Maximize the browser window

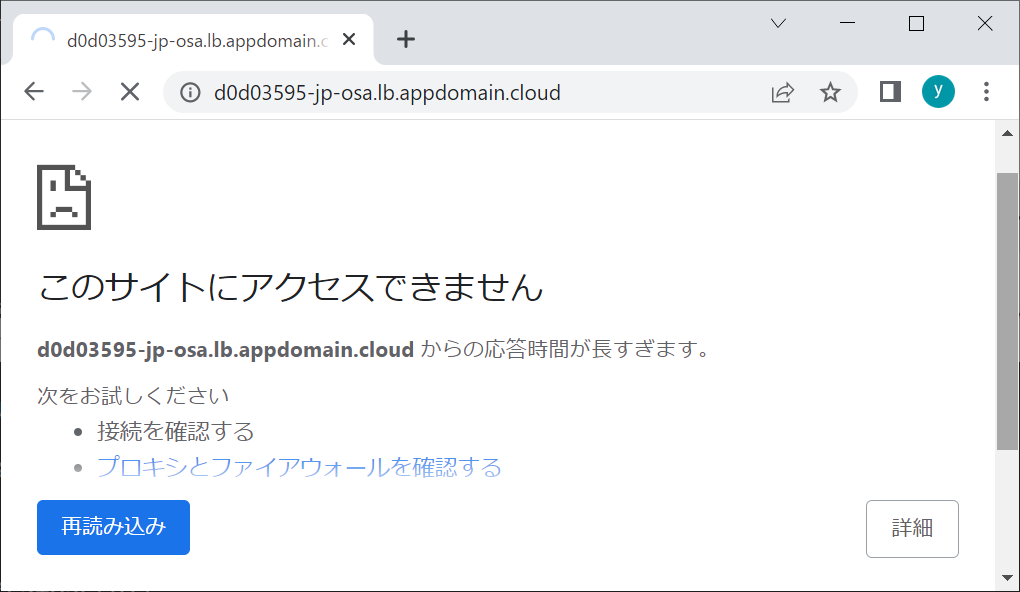click(x=916, y=23)
